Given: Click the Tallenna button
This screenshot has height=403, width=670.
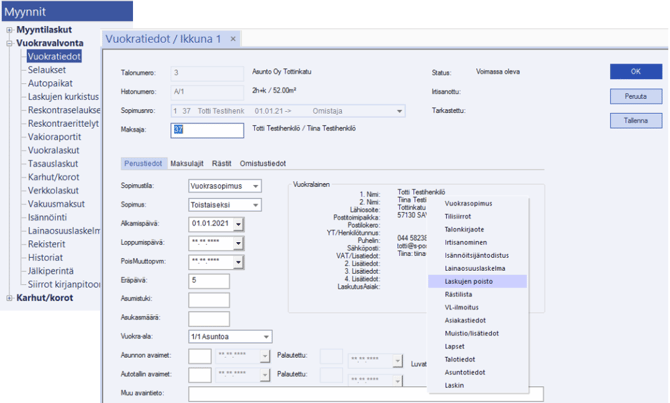Looking at the screenshot, I should point(635,120).
